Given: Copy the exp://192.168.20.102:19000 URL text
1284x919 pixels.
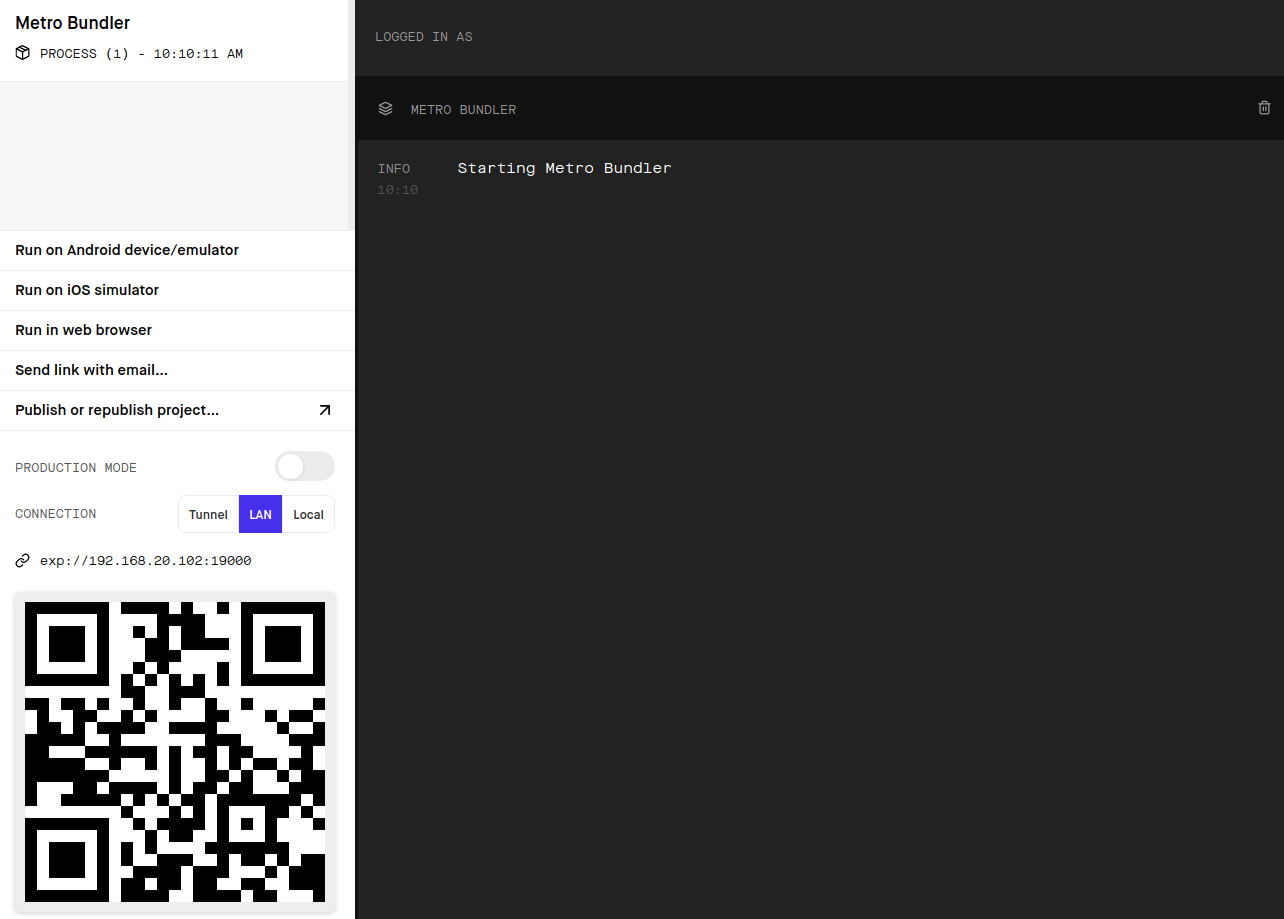Looking at the screenshot, I should [x=145, y=561].
